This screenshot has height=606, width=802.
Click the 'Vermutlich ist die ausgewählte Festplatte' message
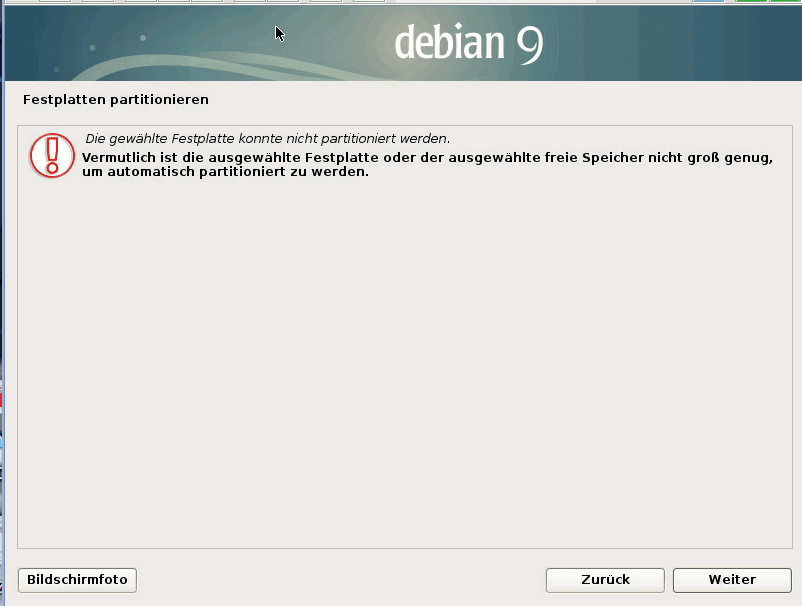(427, 164)
